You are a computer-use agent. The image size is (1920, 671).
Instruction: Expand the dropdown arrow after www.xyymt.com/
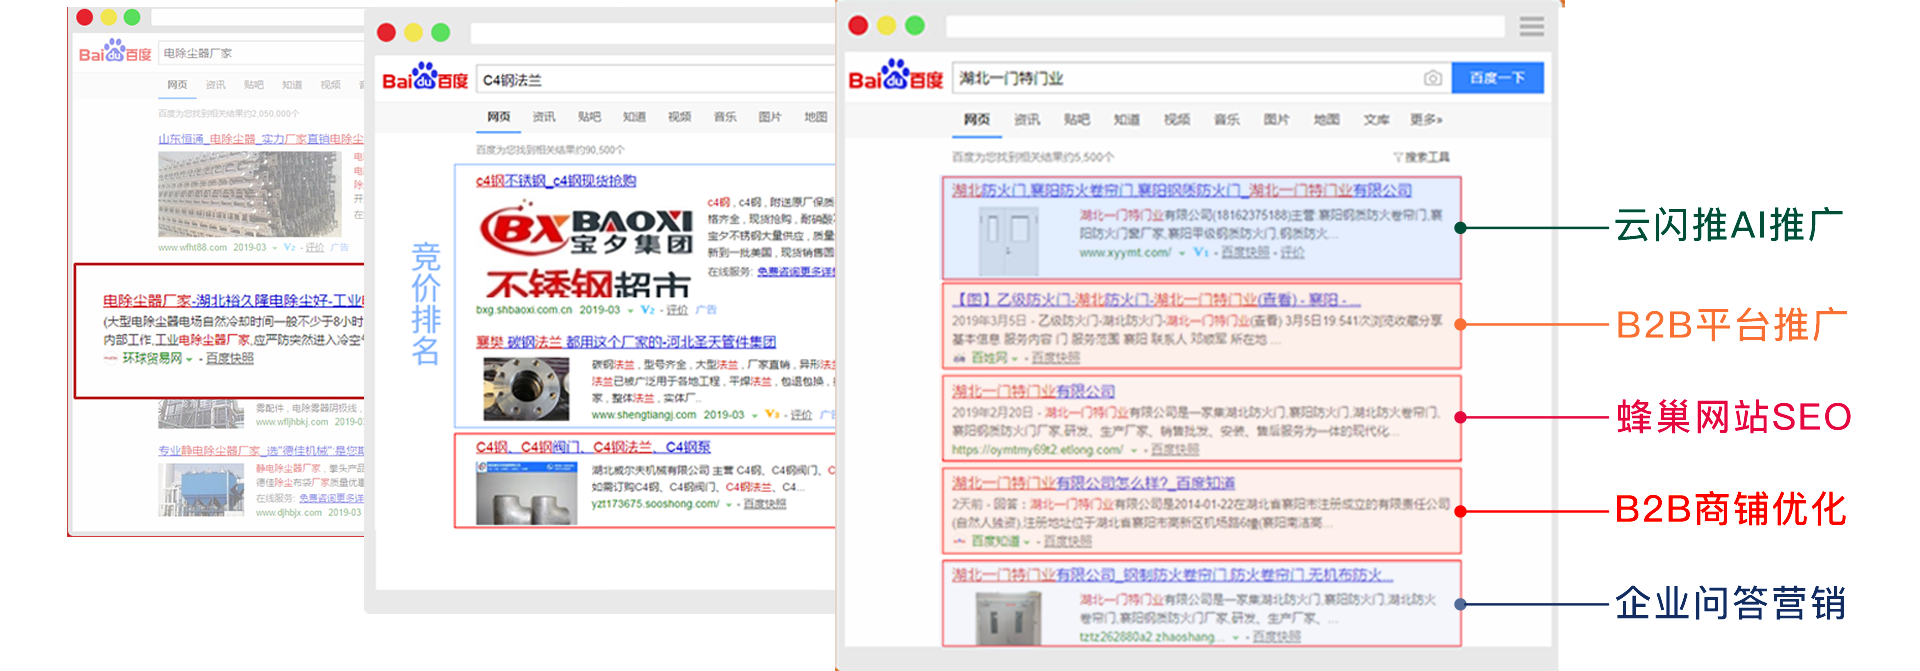[x=1181, y=254]
